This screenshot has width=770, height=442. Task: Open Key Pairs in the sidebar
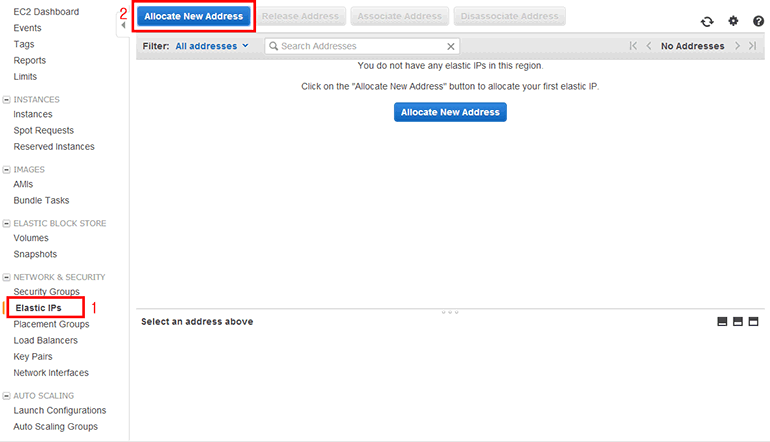tap(33, 356)
